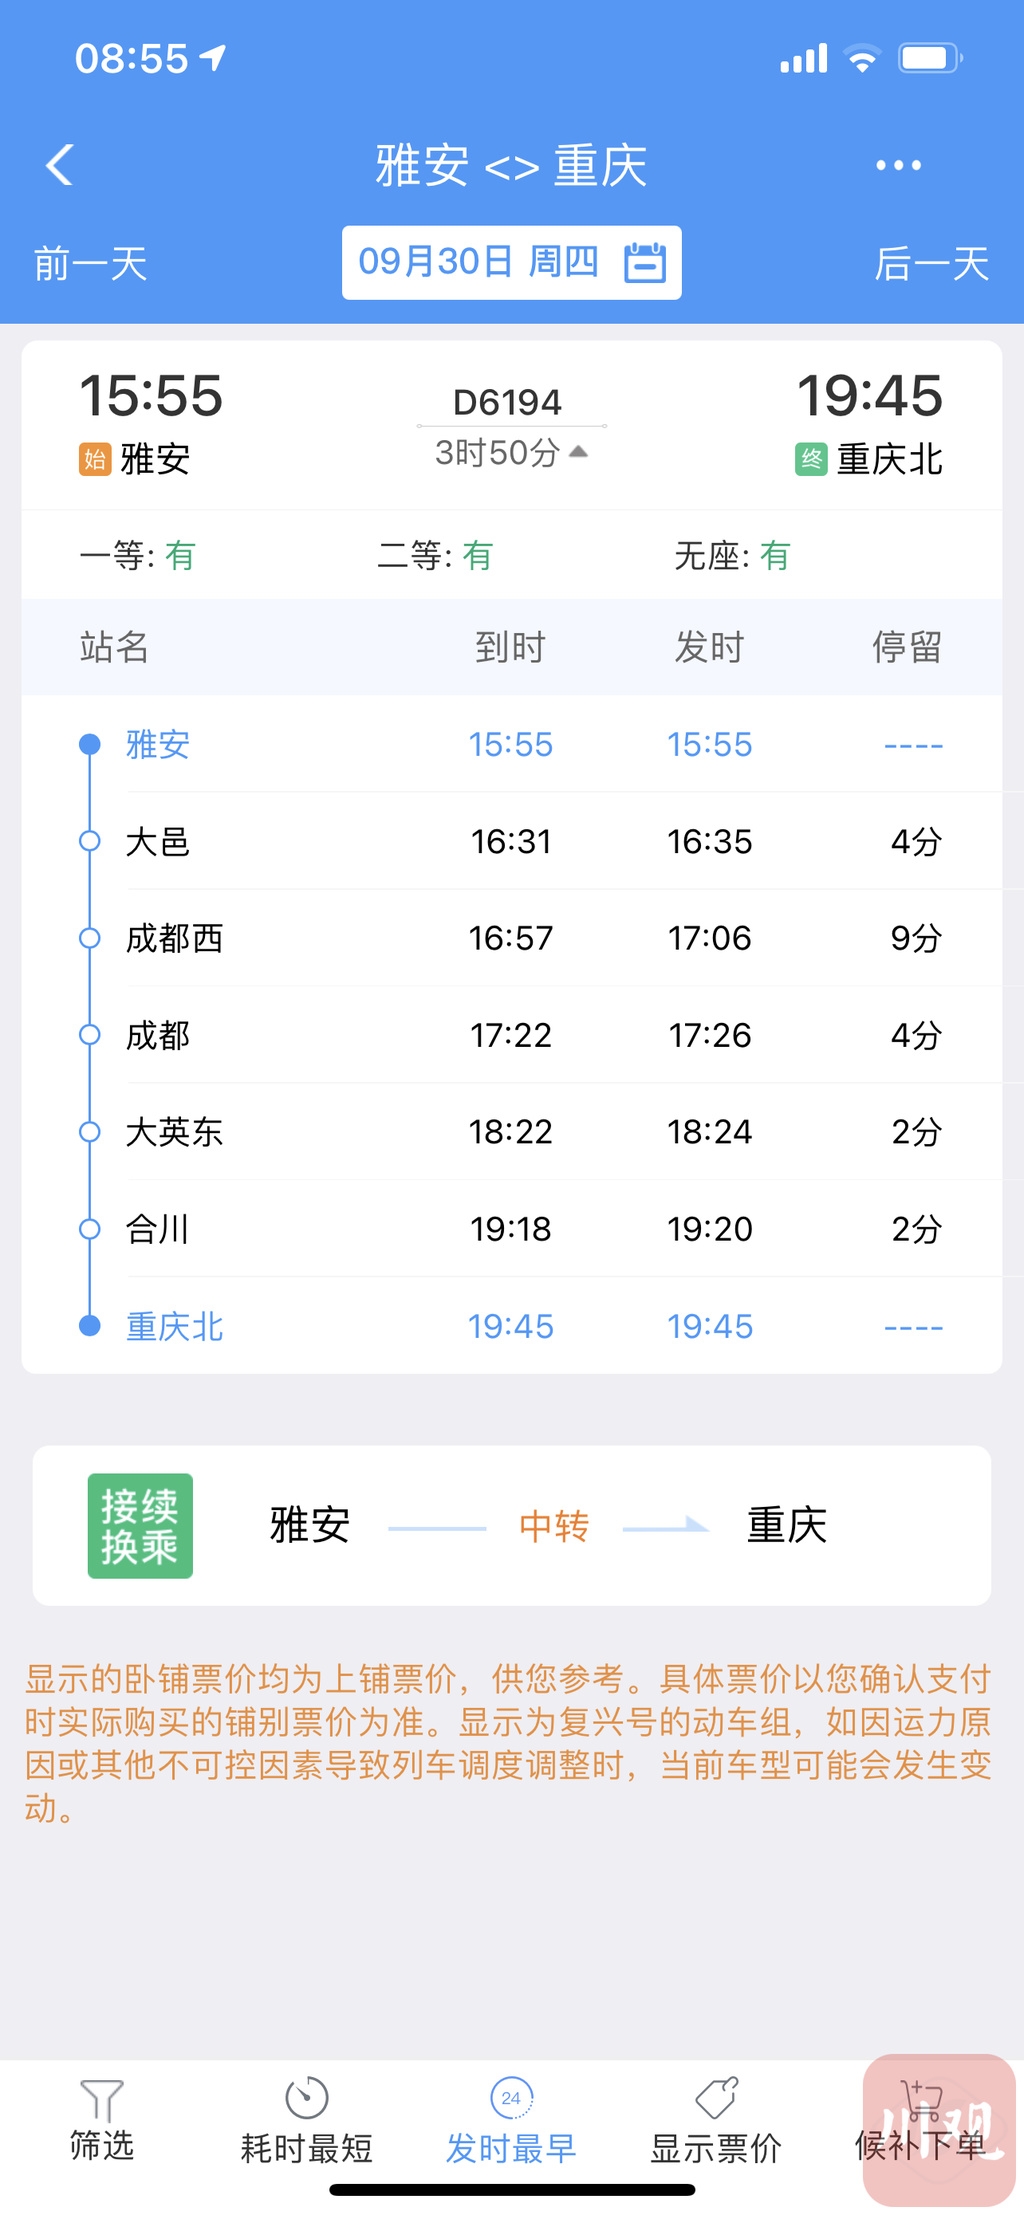
Task: Go to previous day 前一天
Action: tap(91, 265)
